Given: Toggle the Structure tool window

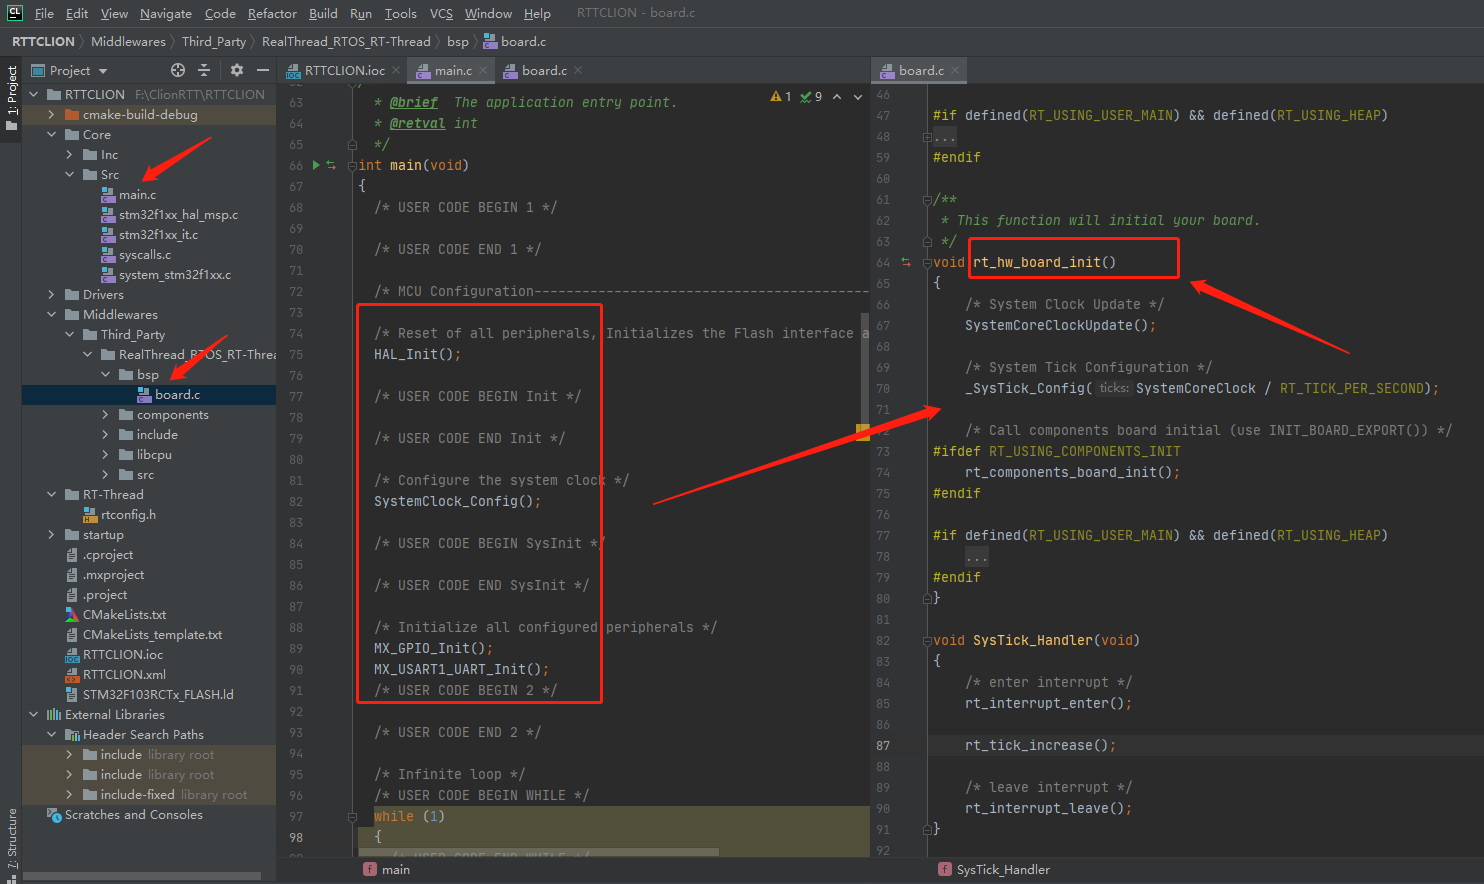Looking at the screenshot, I should click(11, 838).
